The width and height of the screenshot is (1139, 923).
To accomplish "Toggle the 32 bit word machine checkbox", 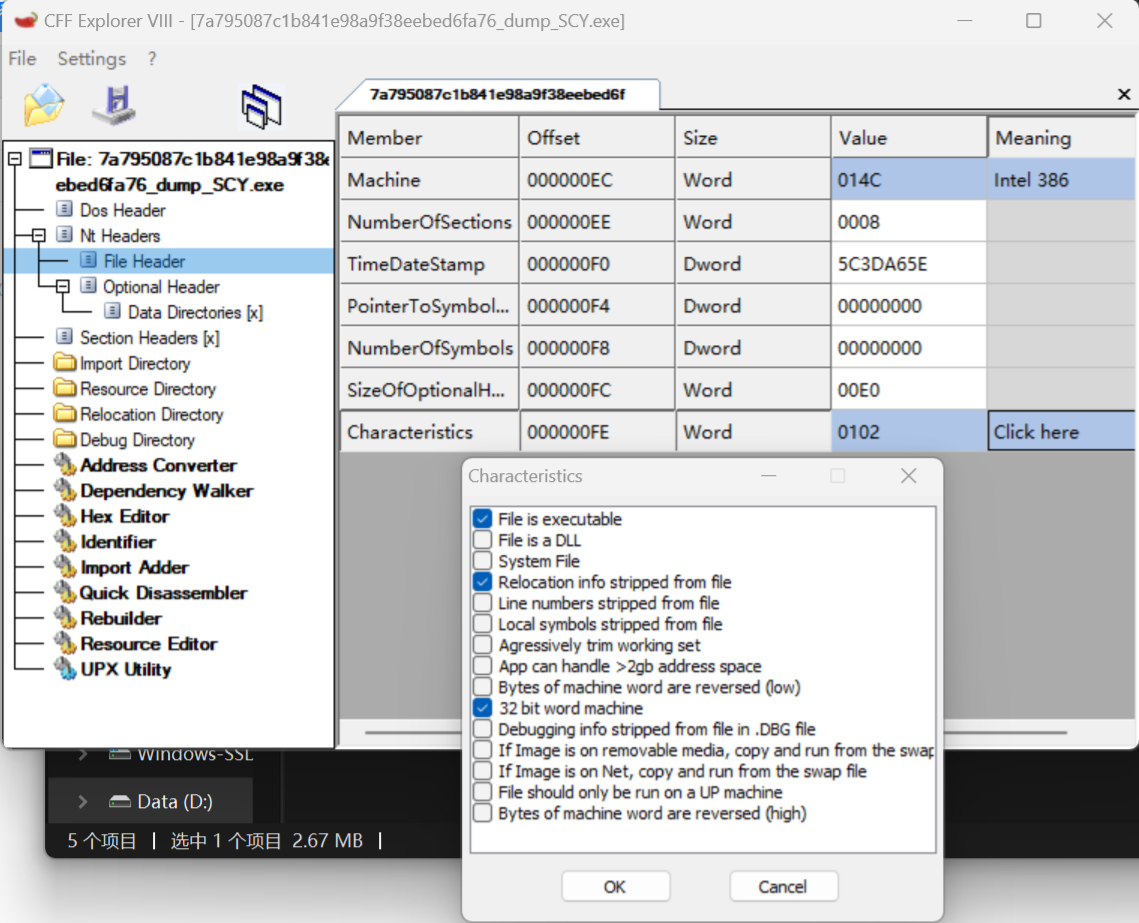I will (x=483, y=708).
